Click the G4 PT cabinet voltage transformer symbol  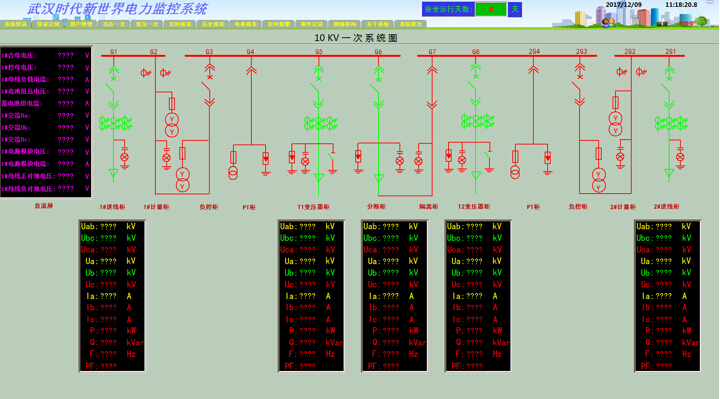pyautogui.click(x=233, y=173)
